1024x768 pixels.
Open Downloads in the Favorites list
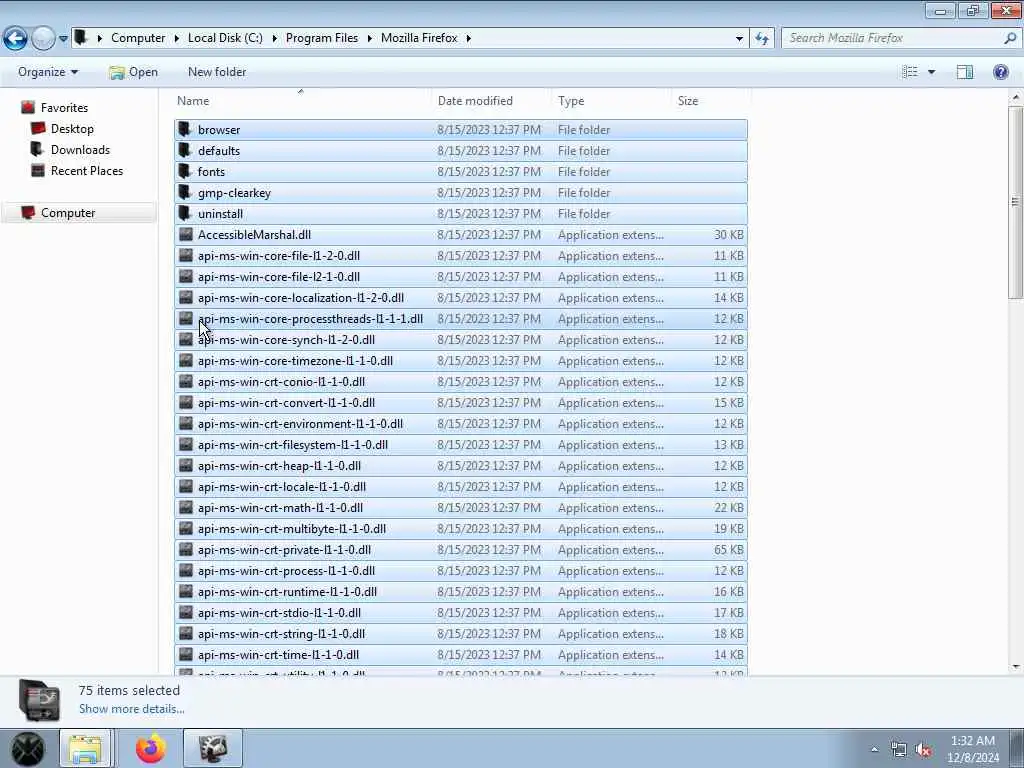80,150
